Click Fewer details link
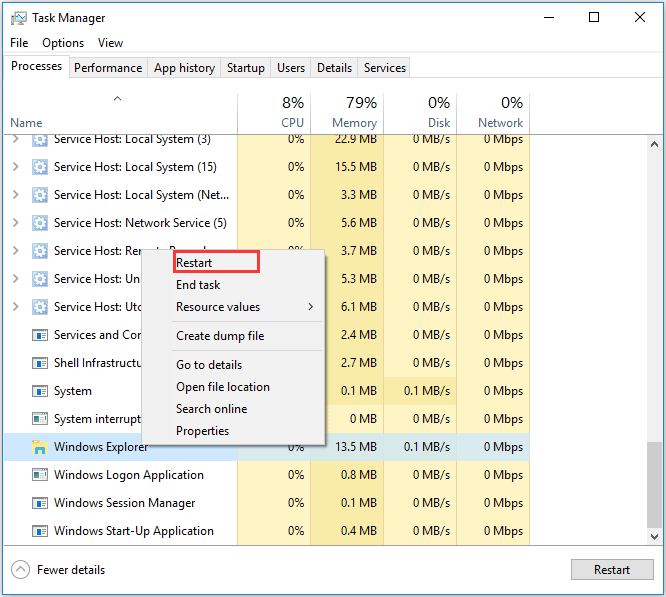666x597 pixels. [71, 570]
